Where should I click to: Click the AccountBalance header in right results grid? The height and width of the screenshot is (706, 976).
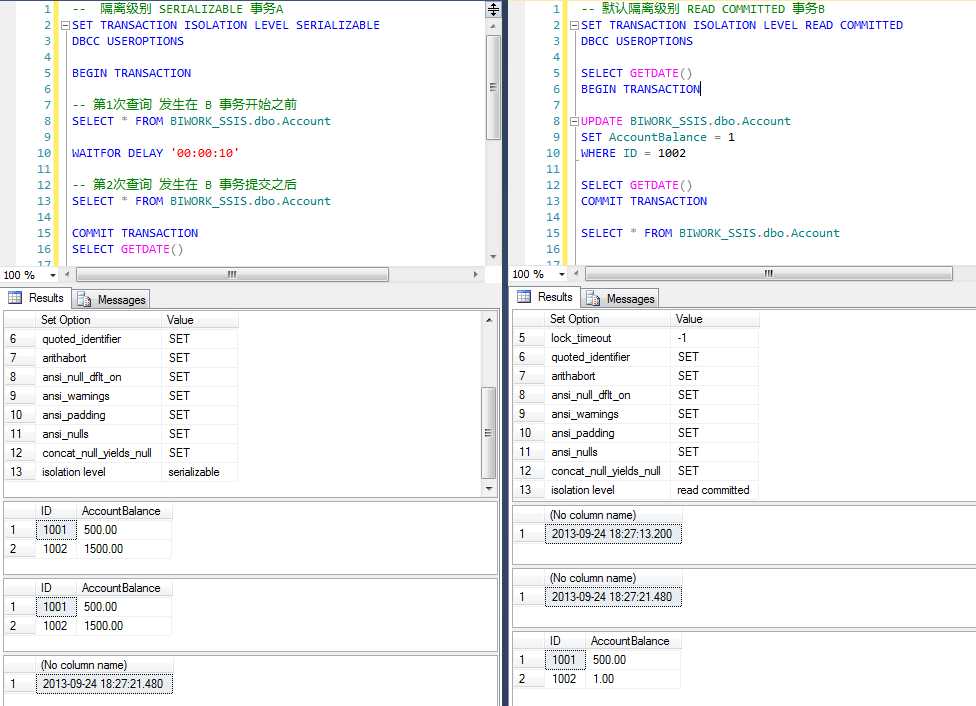click(x=630, y=641)
